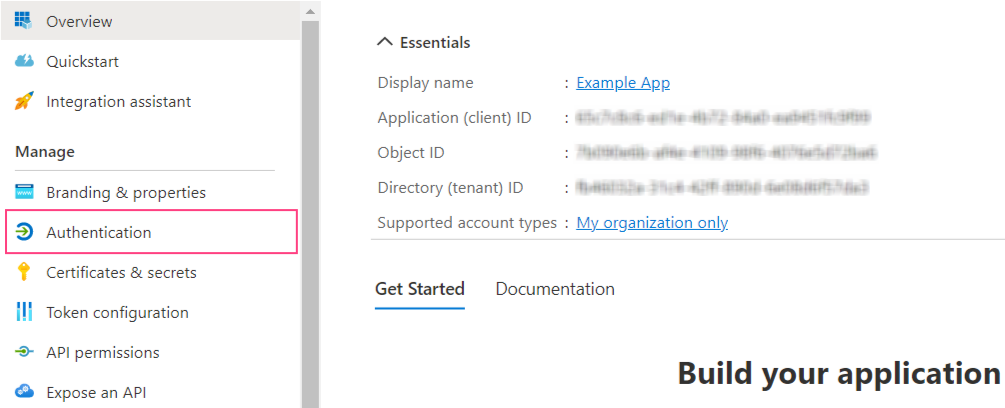Viewport: 1005px width, 408px height.
Task: Click the blurred Object ID value
Action: (726, 152)
